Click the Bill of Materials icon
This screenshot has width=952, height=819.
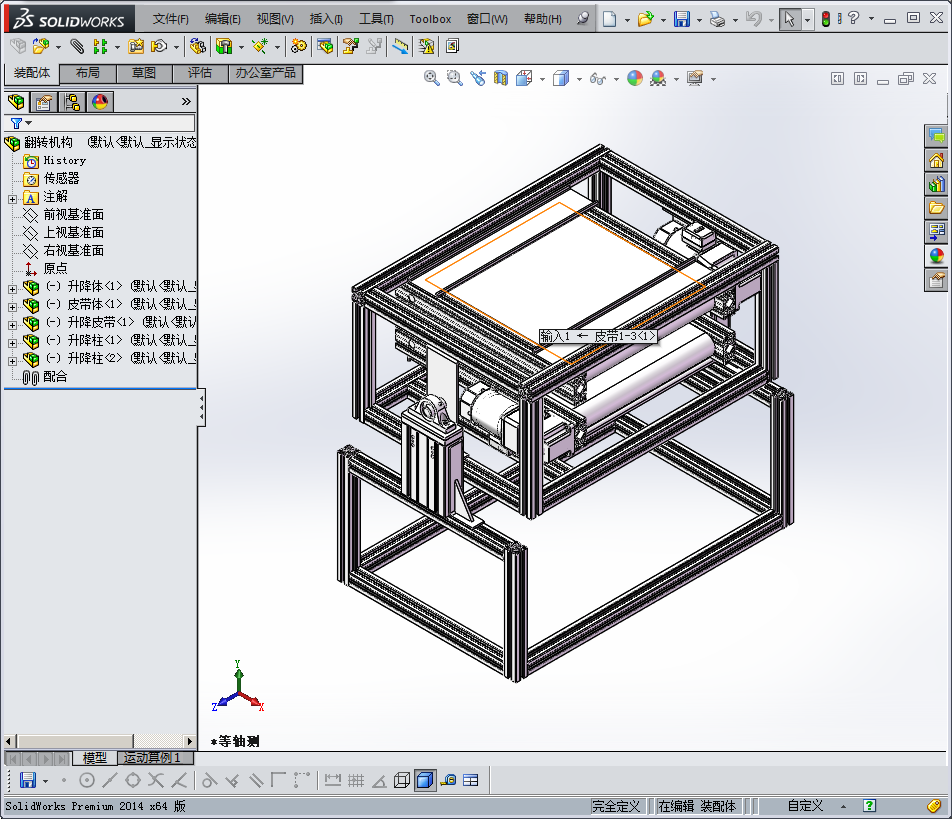325,46
